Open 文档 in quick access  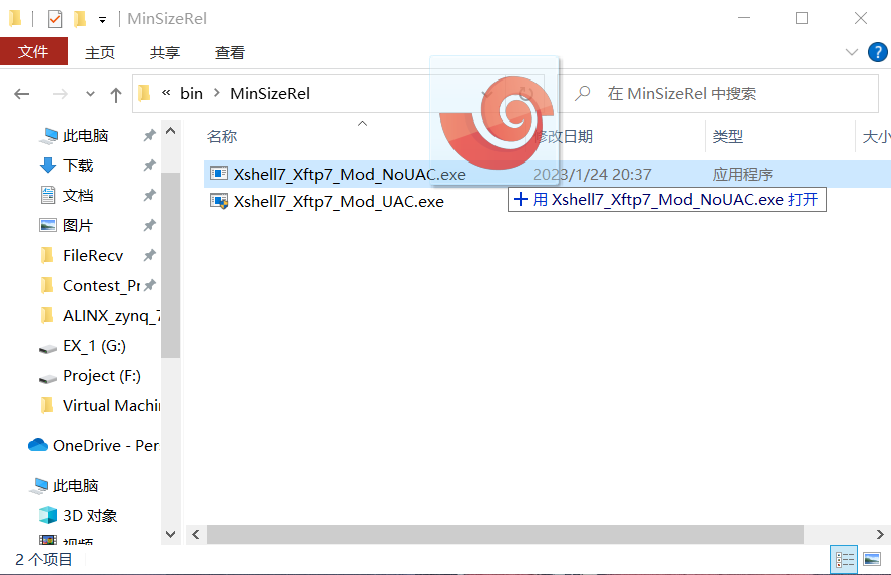[x=78, y=195]
